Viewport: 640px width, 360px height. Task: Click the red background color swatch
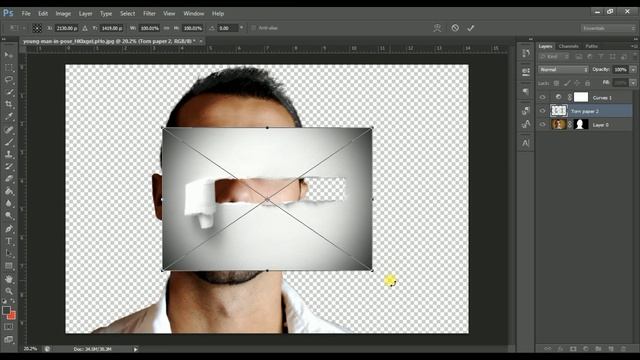[x=12, y=316]
